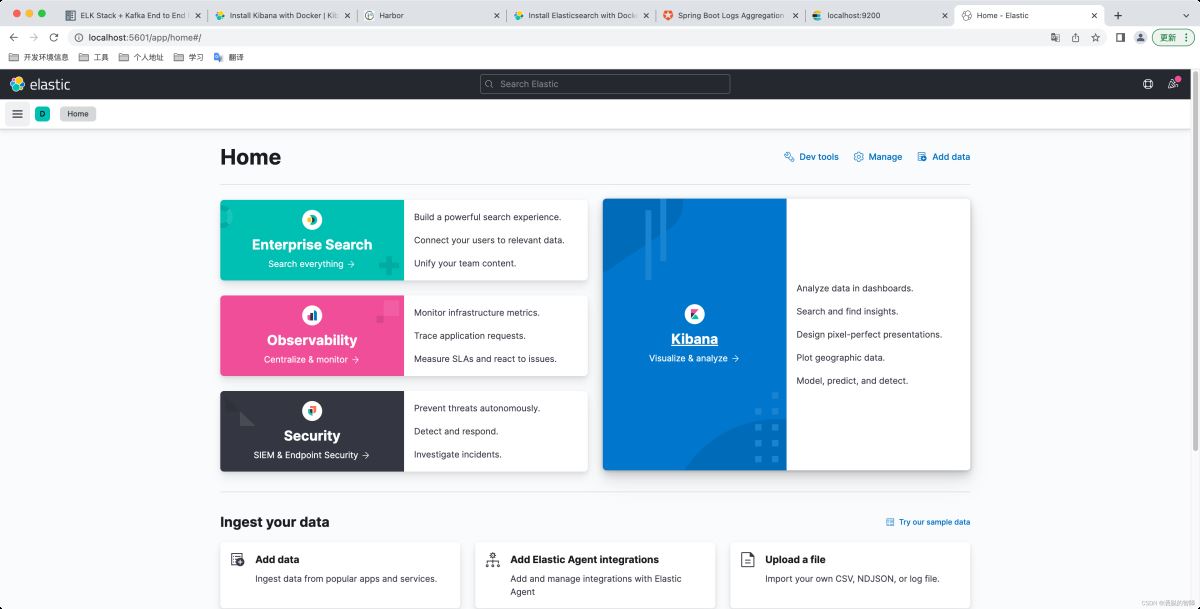Toggle the browser side panel icon
Viewport: 1200px width, 609px height.
click(x=1120, y=37)
